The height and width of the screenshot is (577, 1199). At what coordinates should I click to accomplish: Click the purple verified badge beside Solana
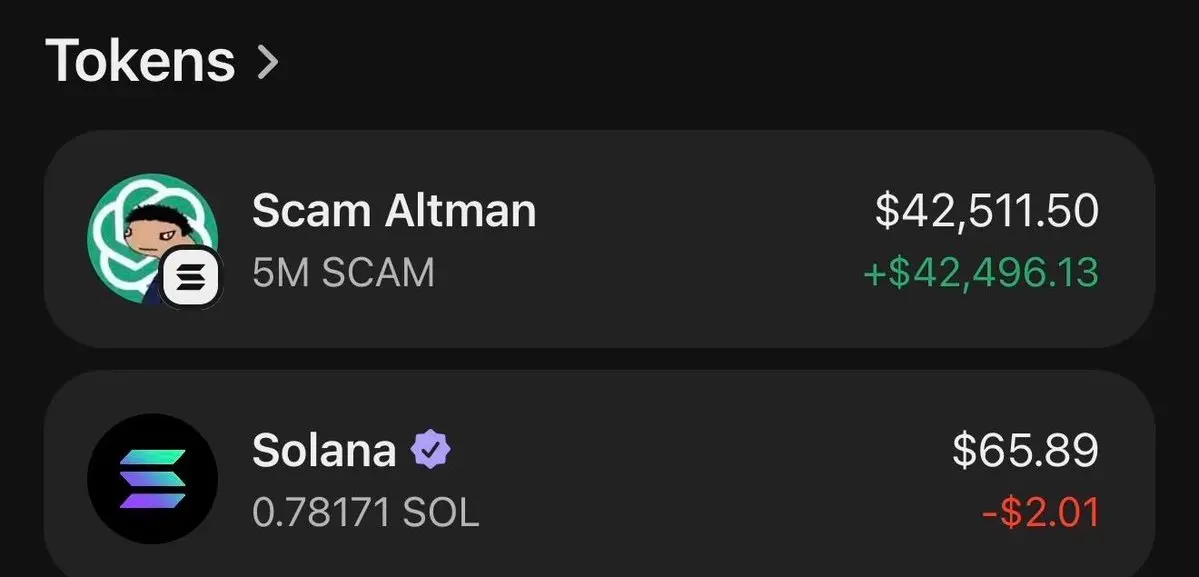click(x=431, y=451)
